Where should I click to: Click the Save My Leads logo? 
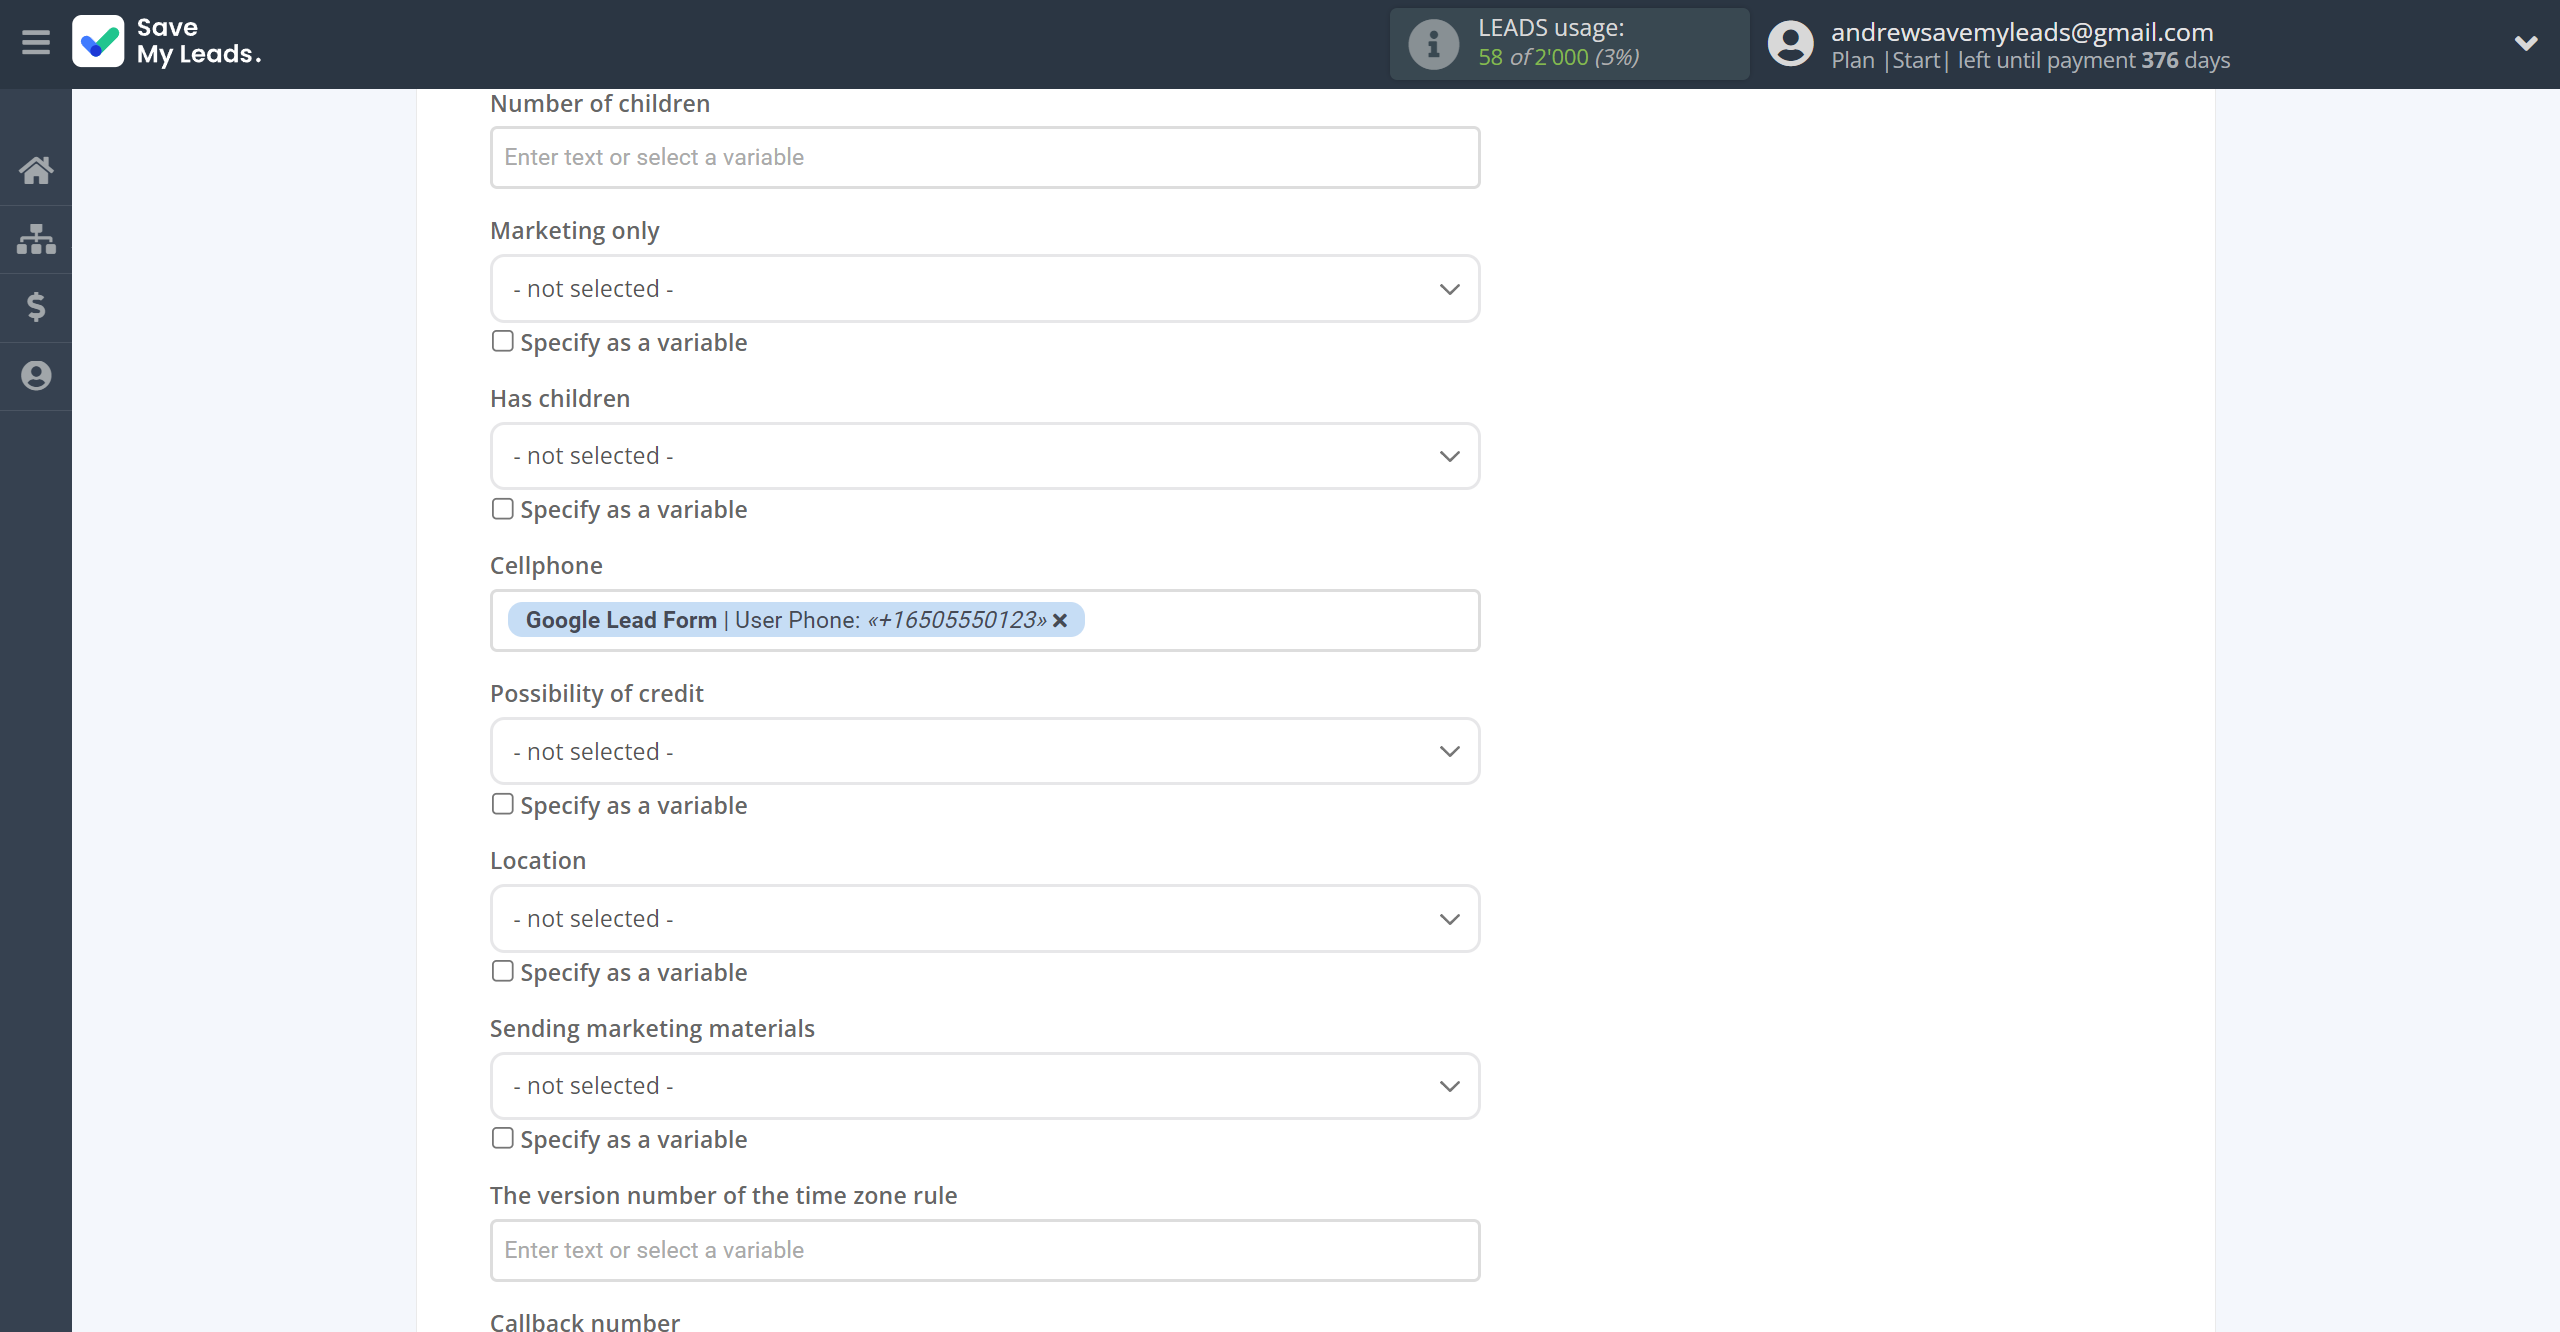click(x=167, y=42)
